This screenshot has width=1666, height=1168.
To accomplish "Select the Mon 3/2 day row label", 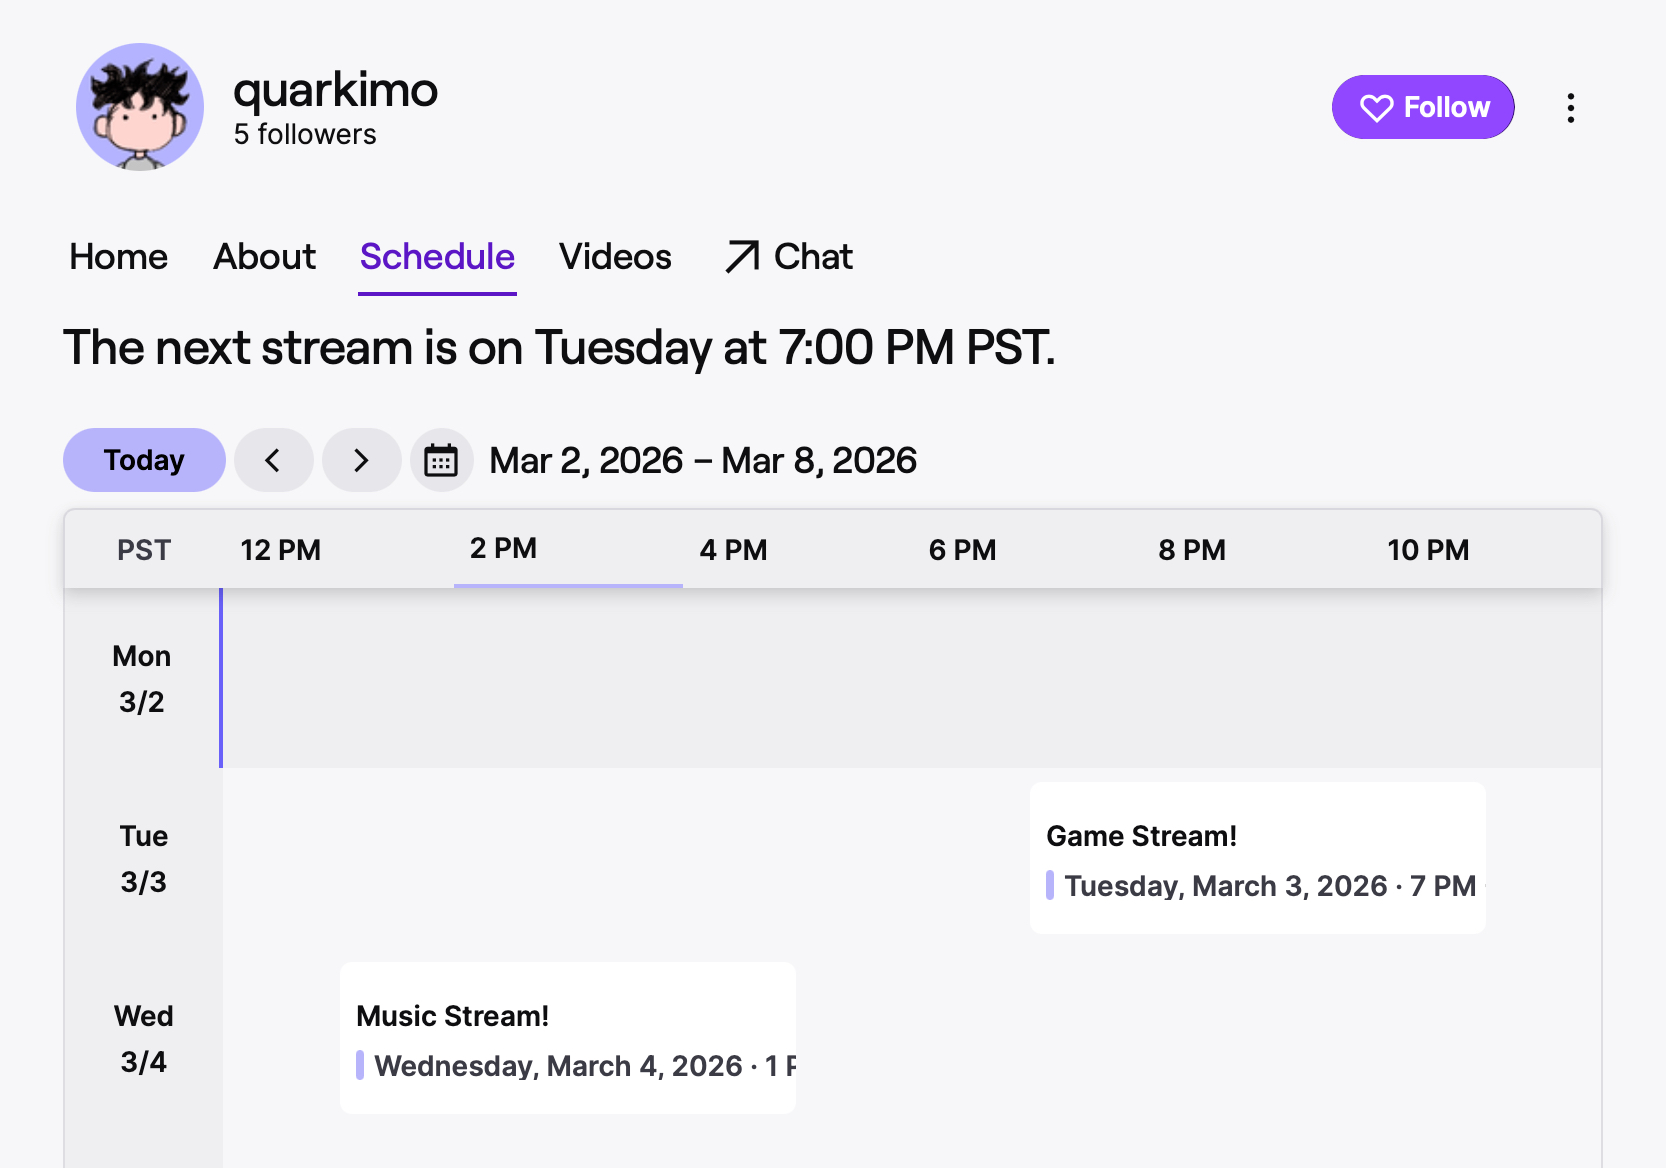I will click(142, 679).
